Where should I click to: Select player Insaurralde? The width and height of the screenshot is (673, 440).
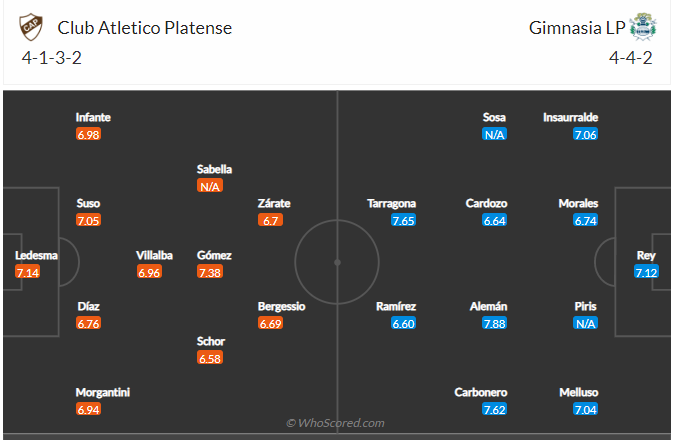coord(571,117)
